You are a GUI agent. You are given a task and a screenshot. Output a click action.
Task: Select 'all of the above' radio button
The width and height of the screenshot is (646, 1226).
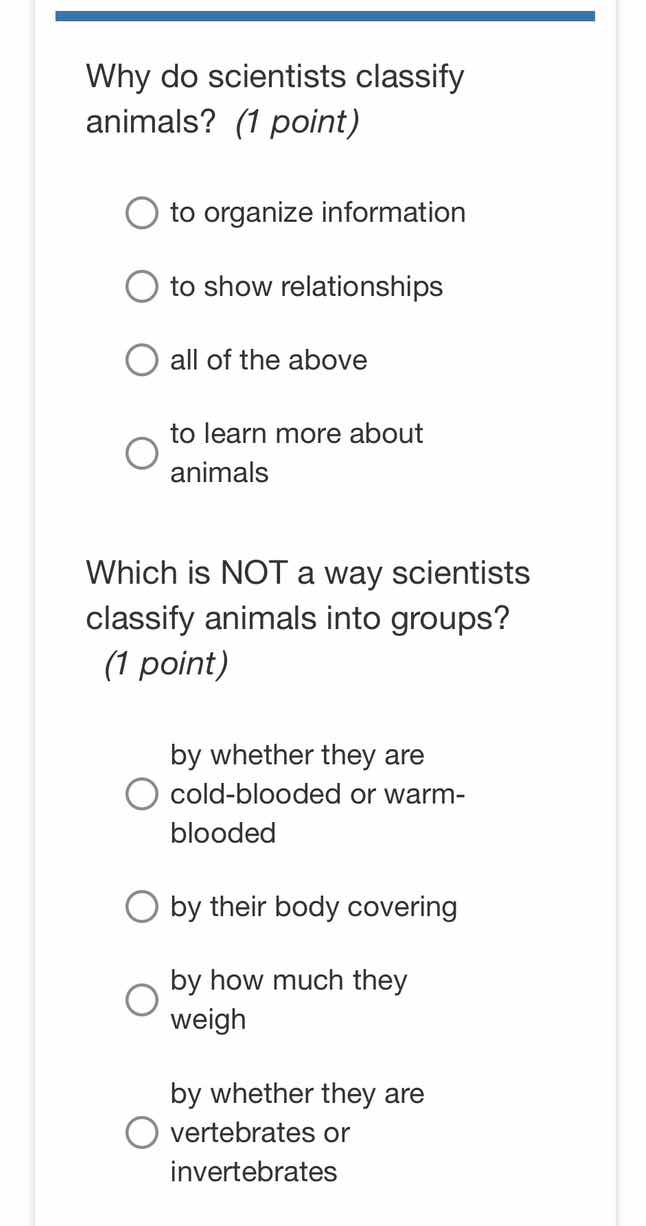tap(141, 359)
